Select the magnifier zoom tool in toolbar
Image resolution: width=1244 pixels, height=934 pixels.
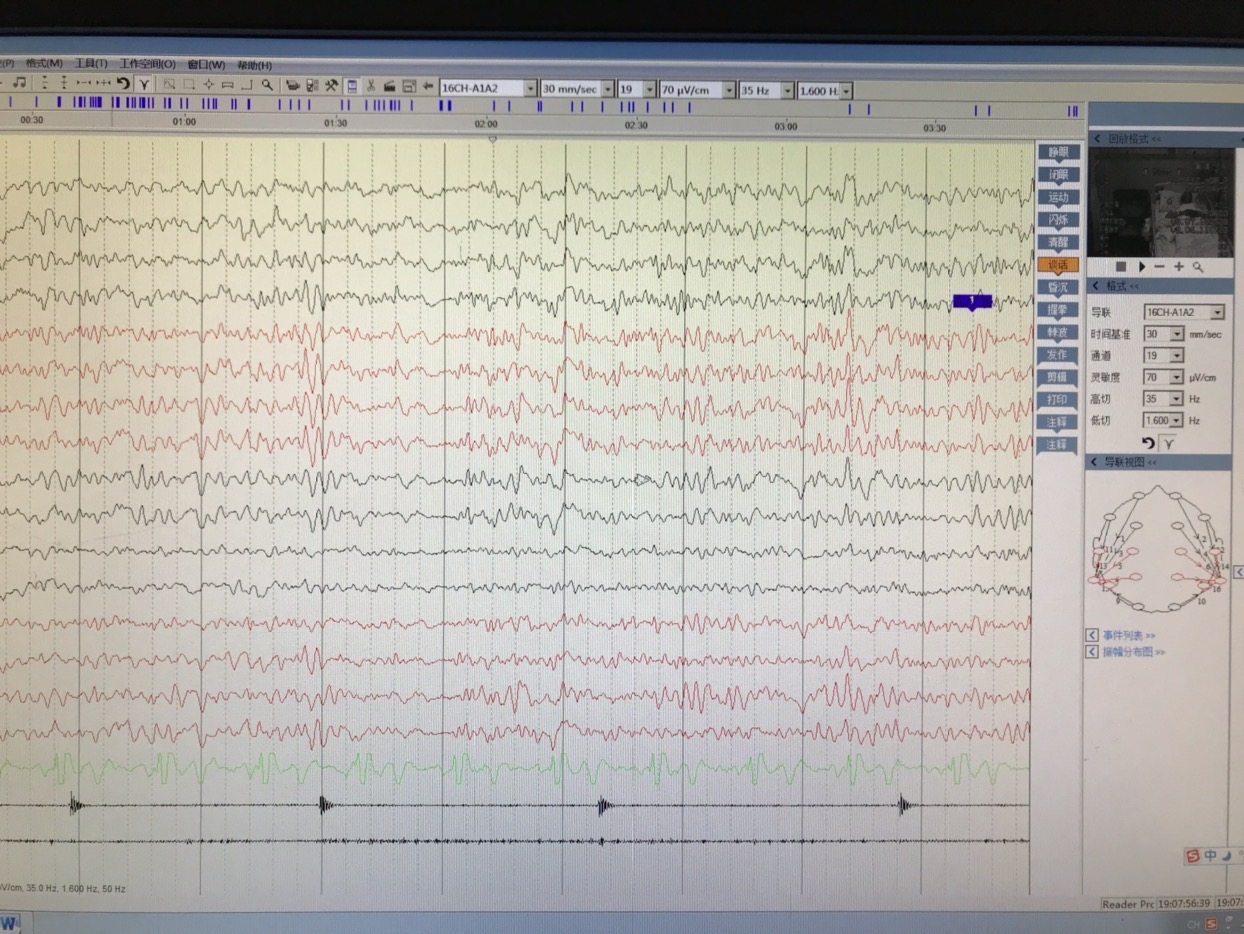pos(268,86)
